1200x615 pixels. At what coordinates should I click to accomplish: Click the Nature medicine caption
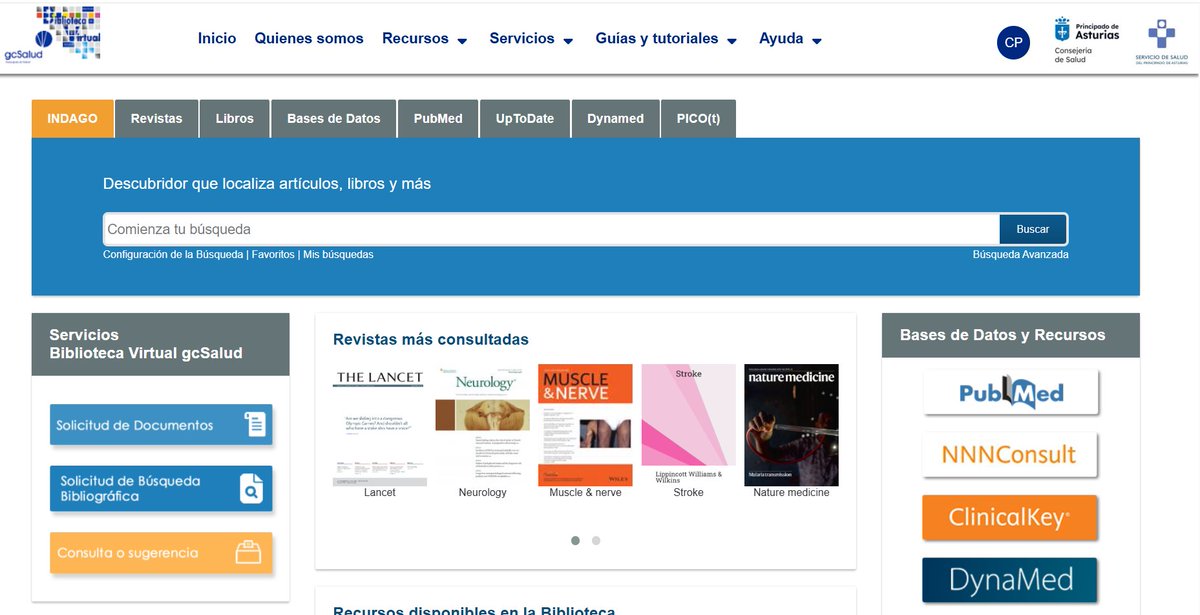click(x=792, y=493)
